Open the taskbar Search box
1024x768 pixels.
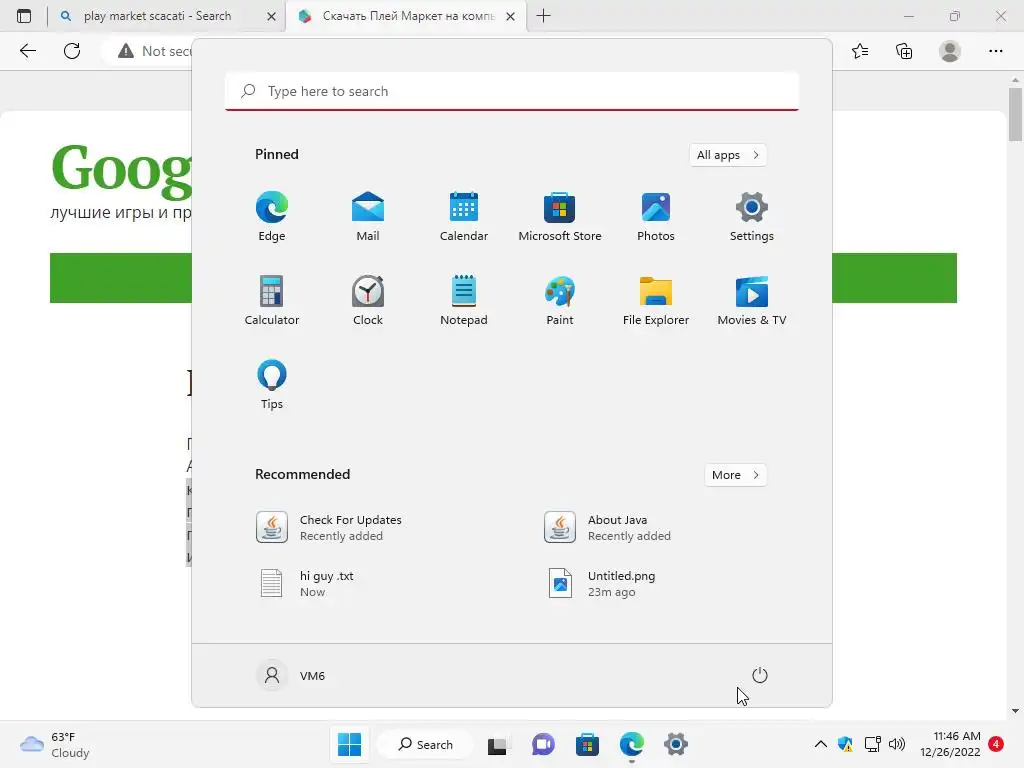pyautogui.click(x=426, y=744)
